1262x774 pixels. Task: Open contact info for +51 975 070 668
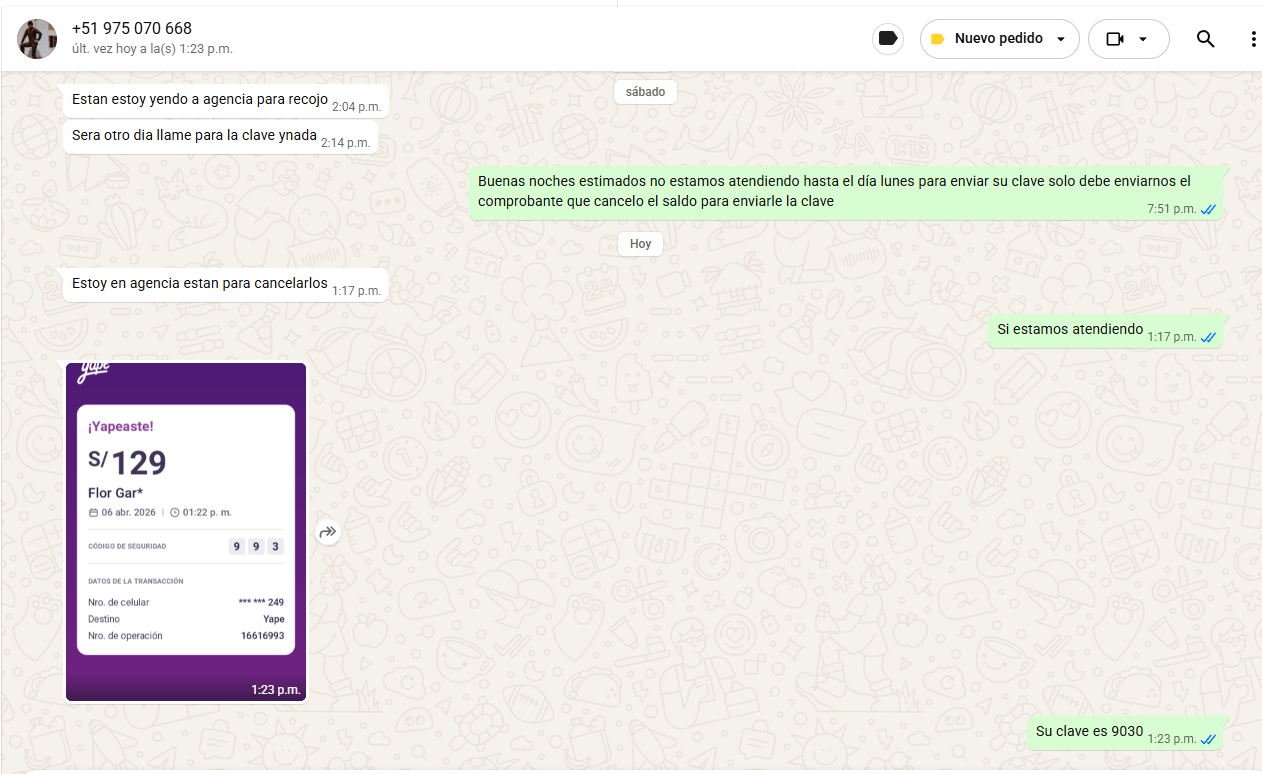(x=132, y=28)
